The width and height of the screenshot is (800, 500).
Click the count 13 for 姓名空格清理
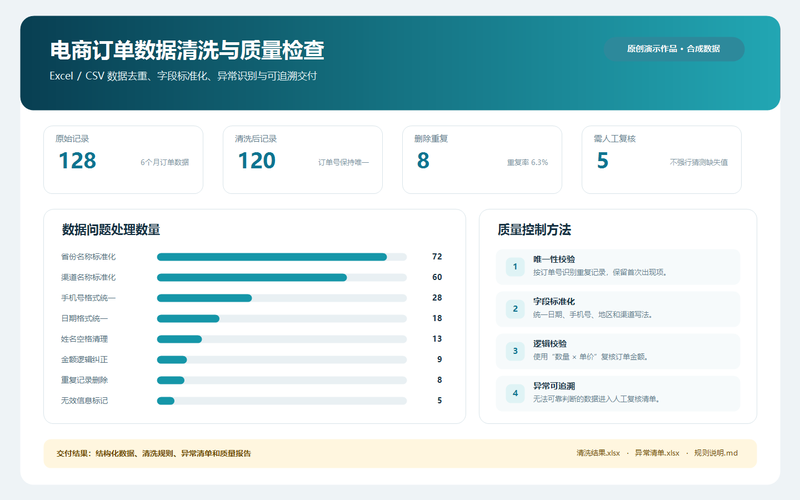pos(437,339)
